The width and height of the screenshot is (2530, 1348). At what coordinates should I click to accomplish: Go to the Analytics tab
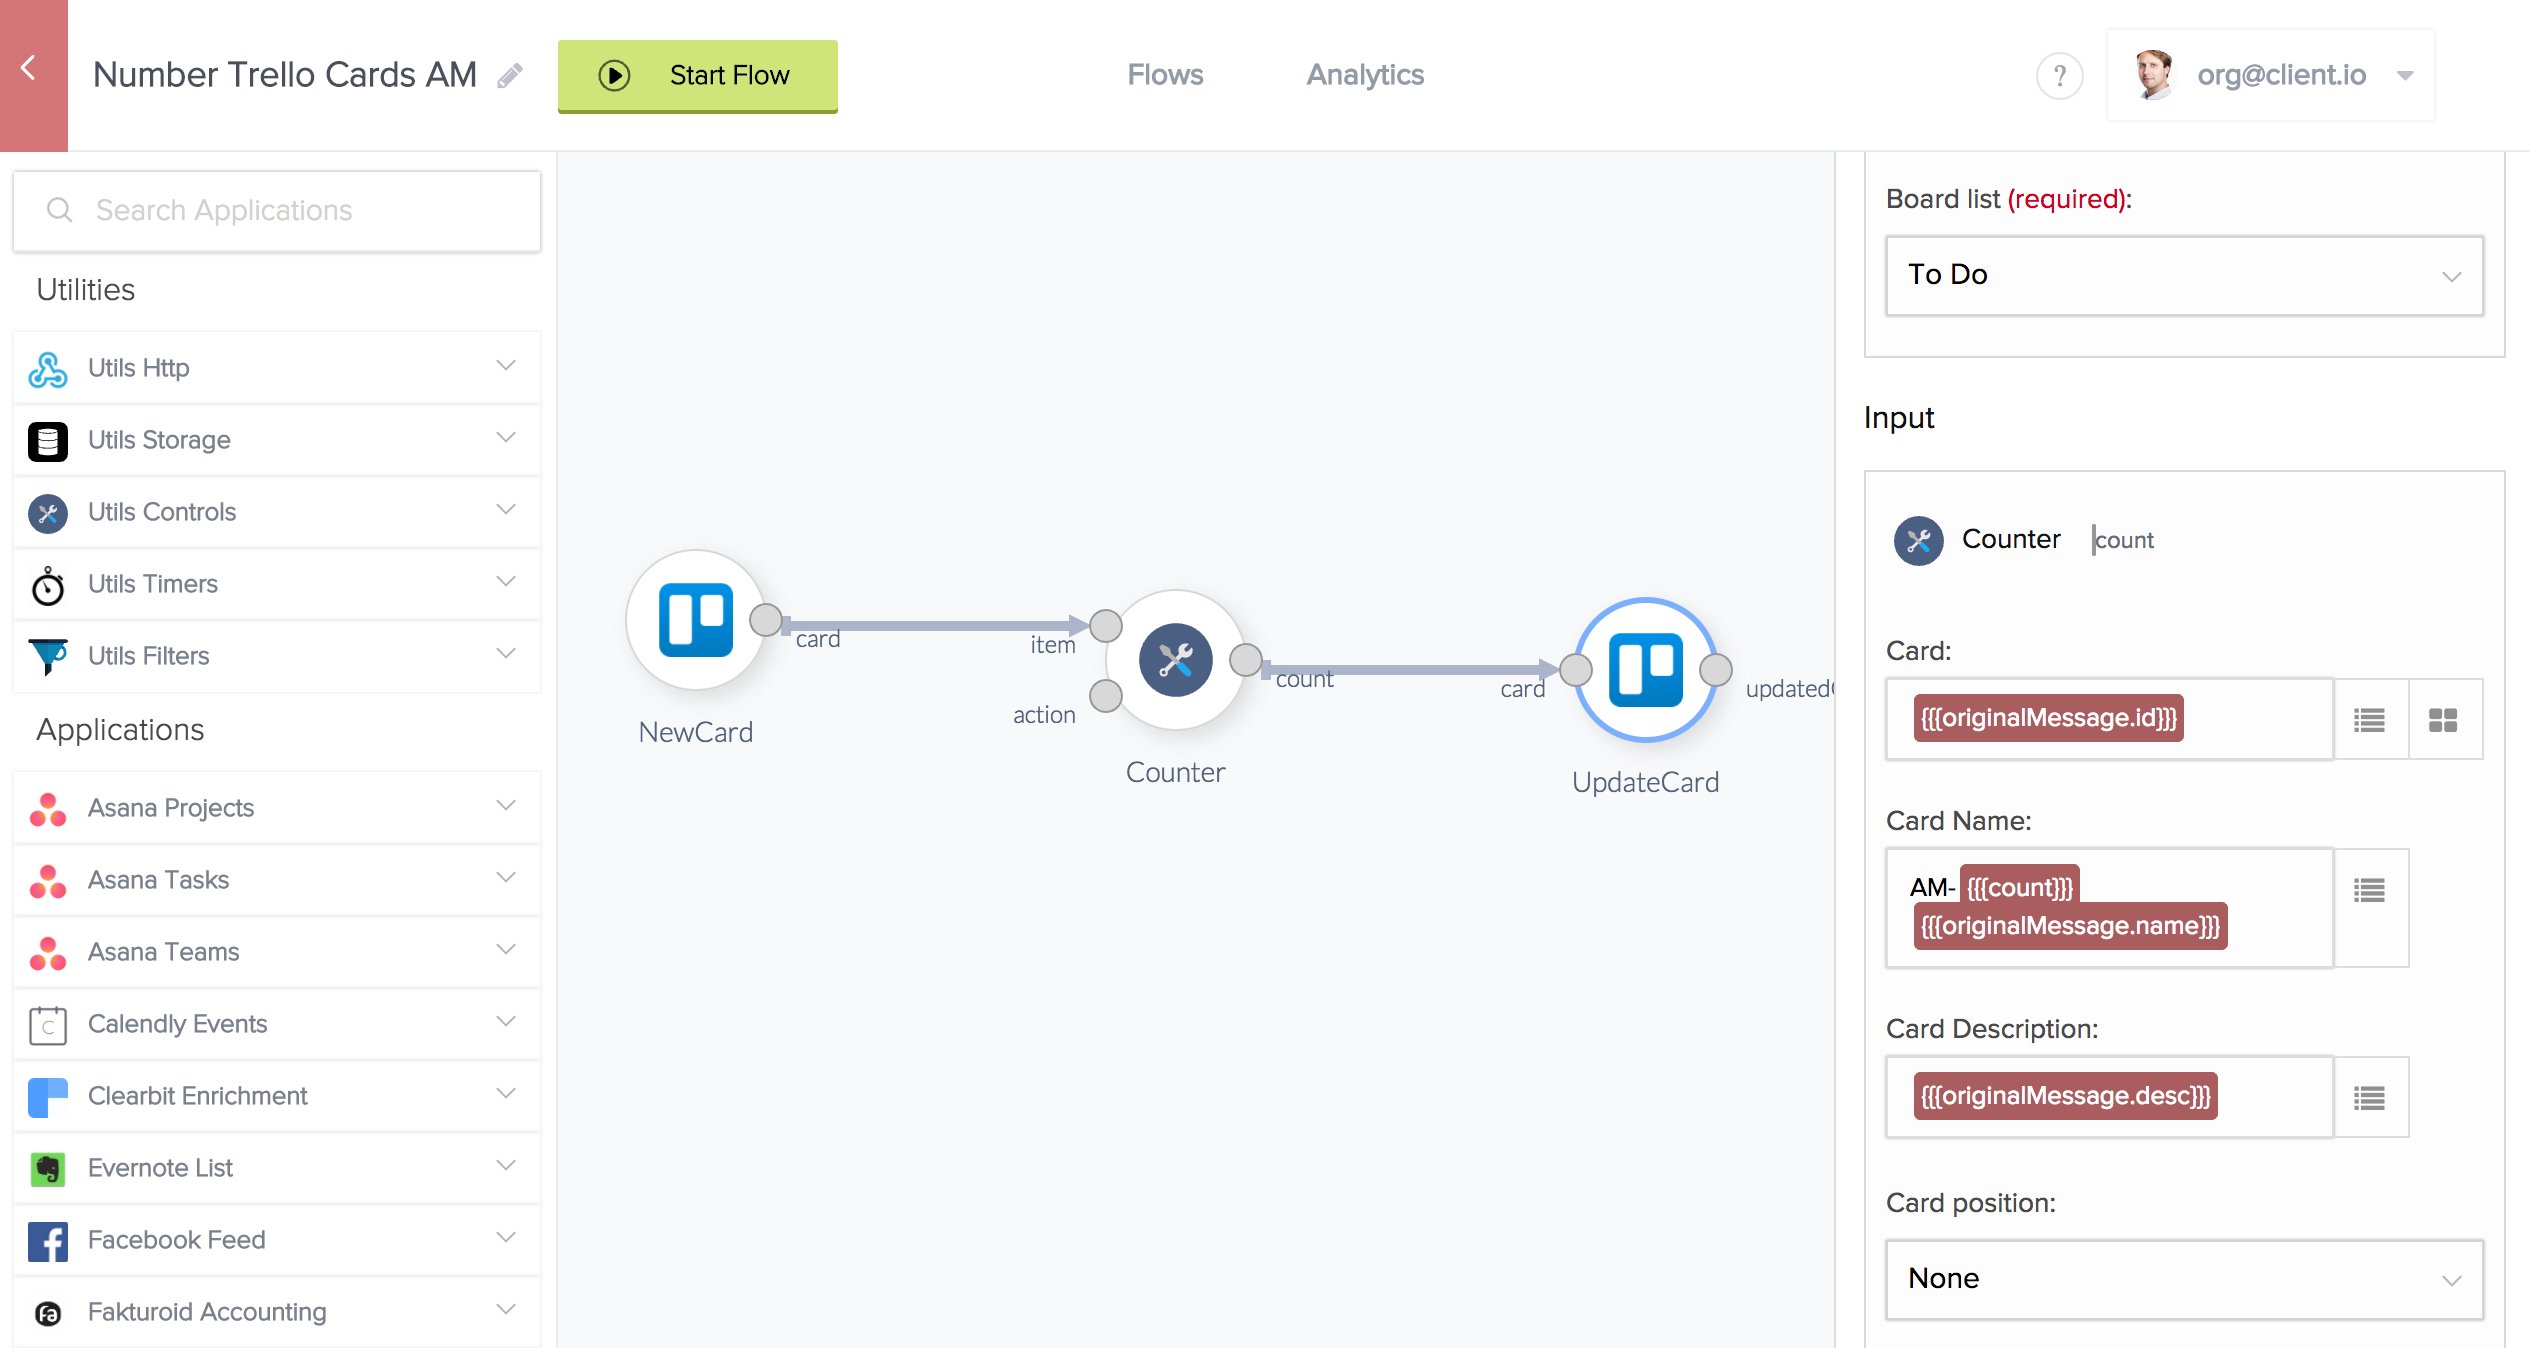click(1365, 75)
